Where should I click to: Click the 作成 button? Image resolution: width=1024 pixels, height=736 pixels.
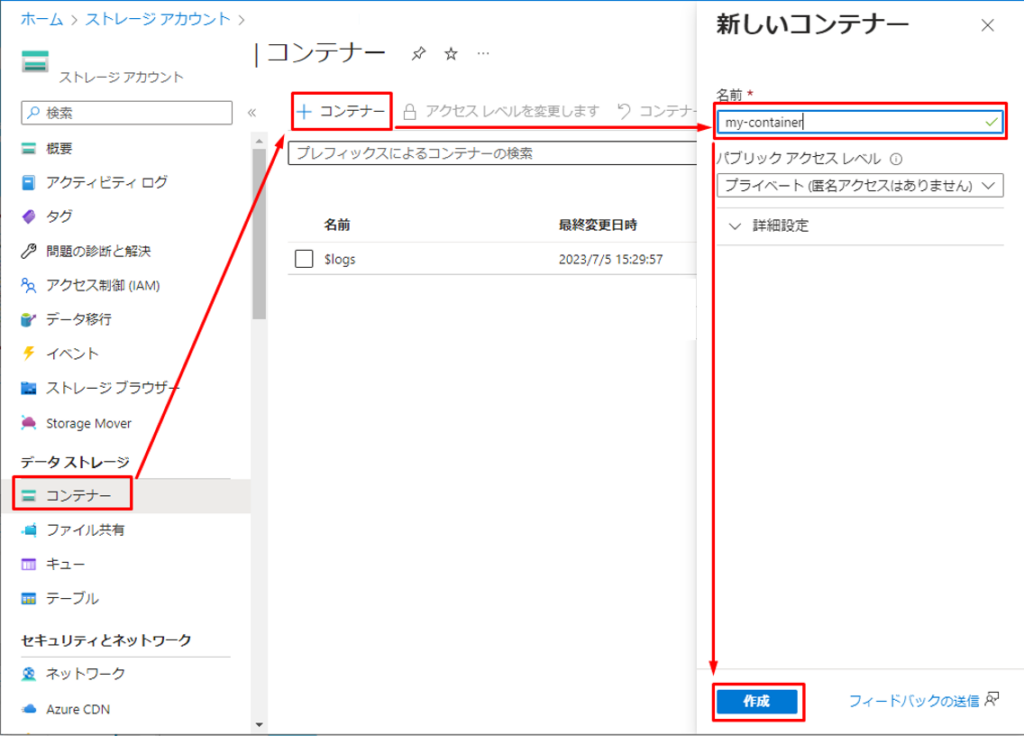[757, 701]
